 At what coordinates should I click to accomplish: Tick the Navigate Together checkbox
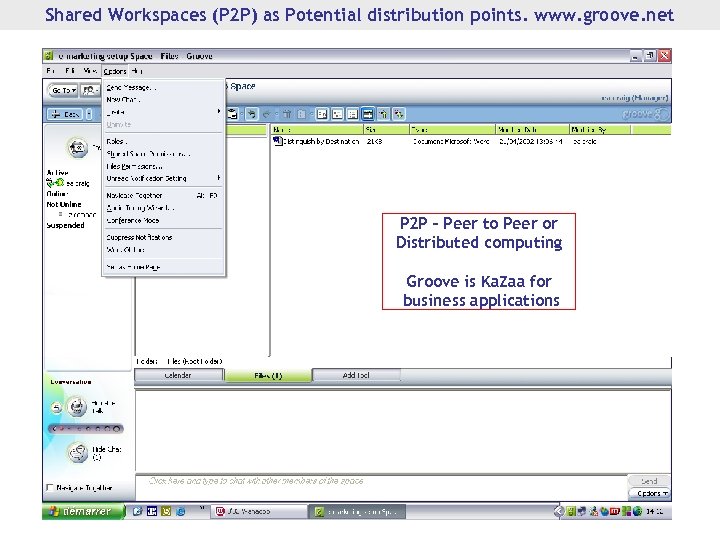[x=50, y=488]
